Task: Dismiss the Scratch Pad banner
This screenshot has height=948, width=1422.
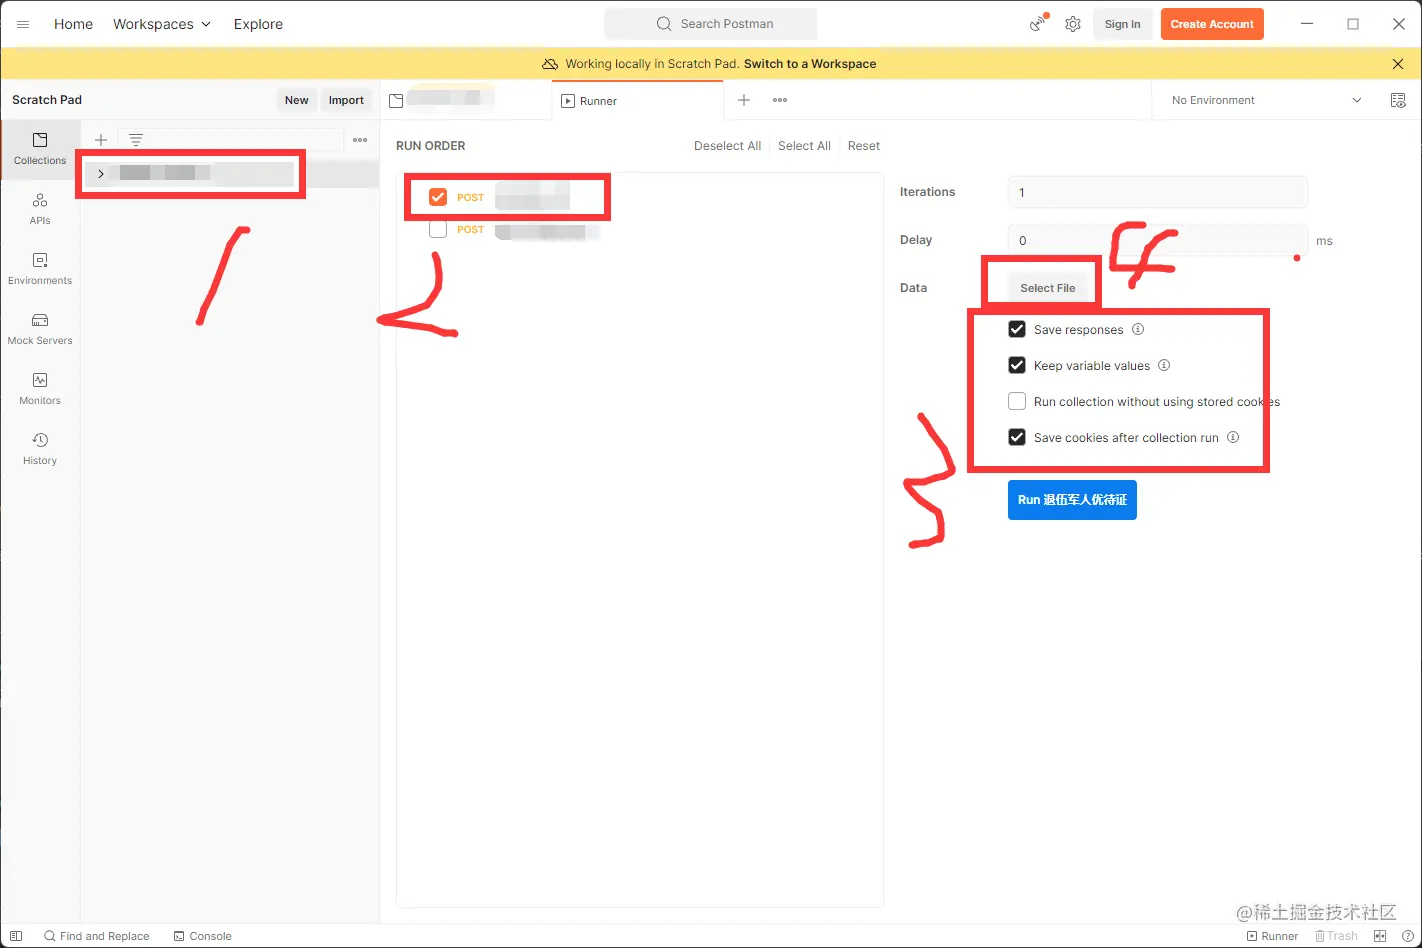Action: click(1397, 64)
